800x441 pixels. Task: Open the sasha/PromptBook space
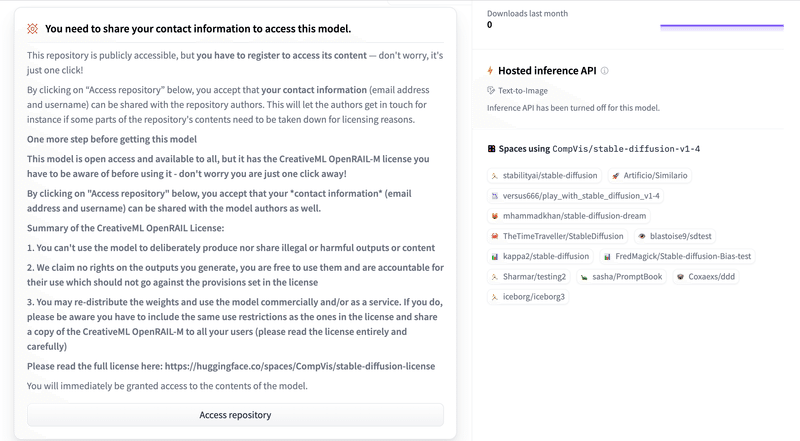click(621, 277)
